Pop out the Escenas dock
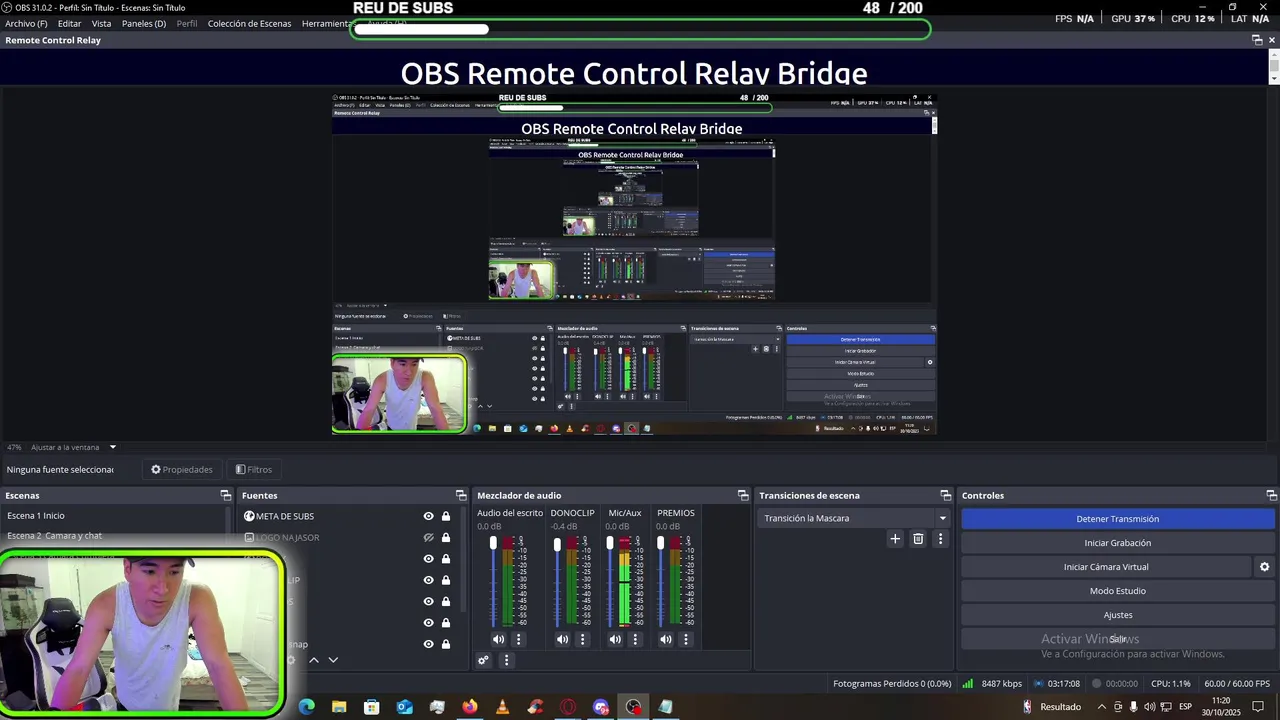This screenshot has width=1280, height=720. (225, 495)
